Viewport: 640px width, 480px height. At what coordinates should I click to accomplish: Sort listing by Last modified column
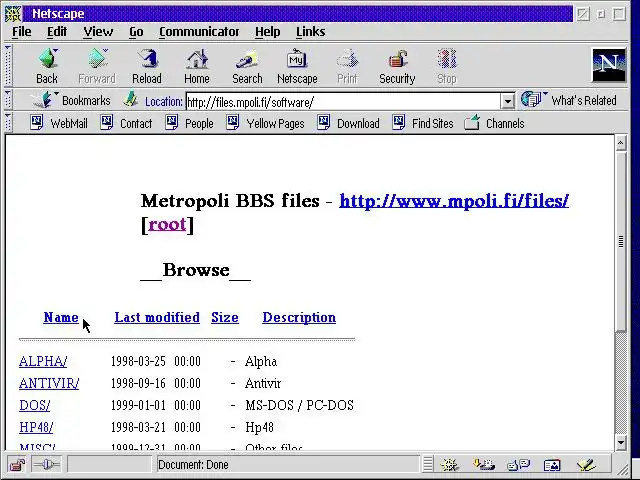(x=157, y=317)
